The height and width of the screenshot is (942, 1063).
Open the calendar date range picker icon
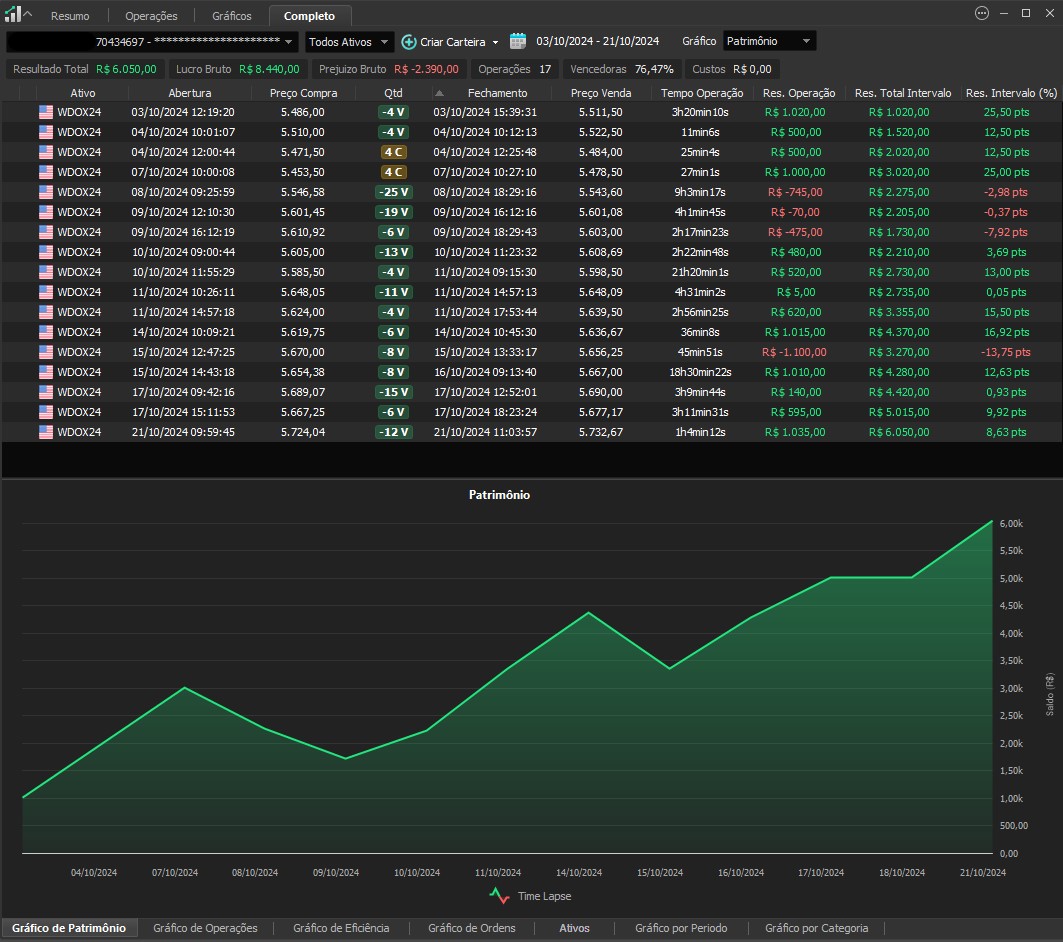(x=518, y=41)
